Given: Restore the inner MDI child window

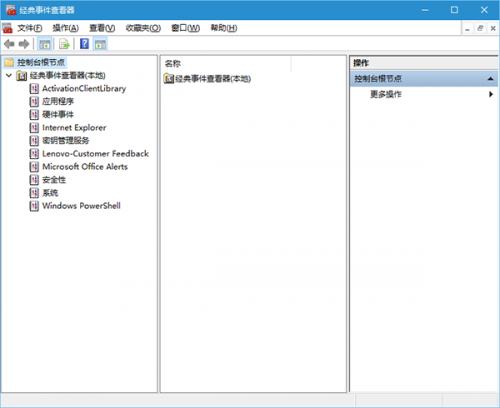Looking at the screenshot, I should click(480, 28).
